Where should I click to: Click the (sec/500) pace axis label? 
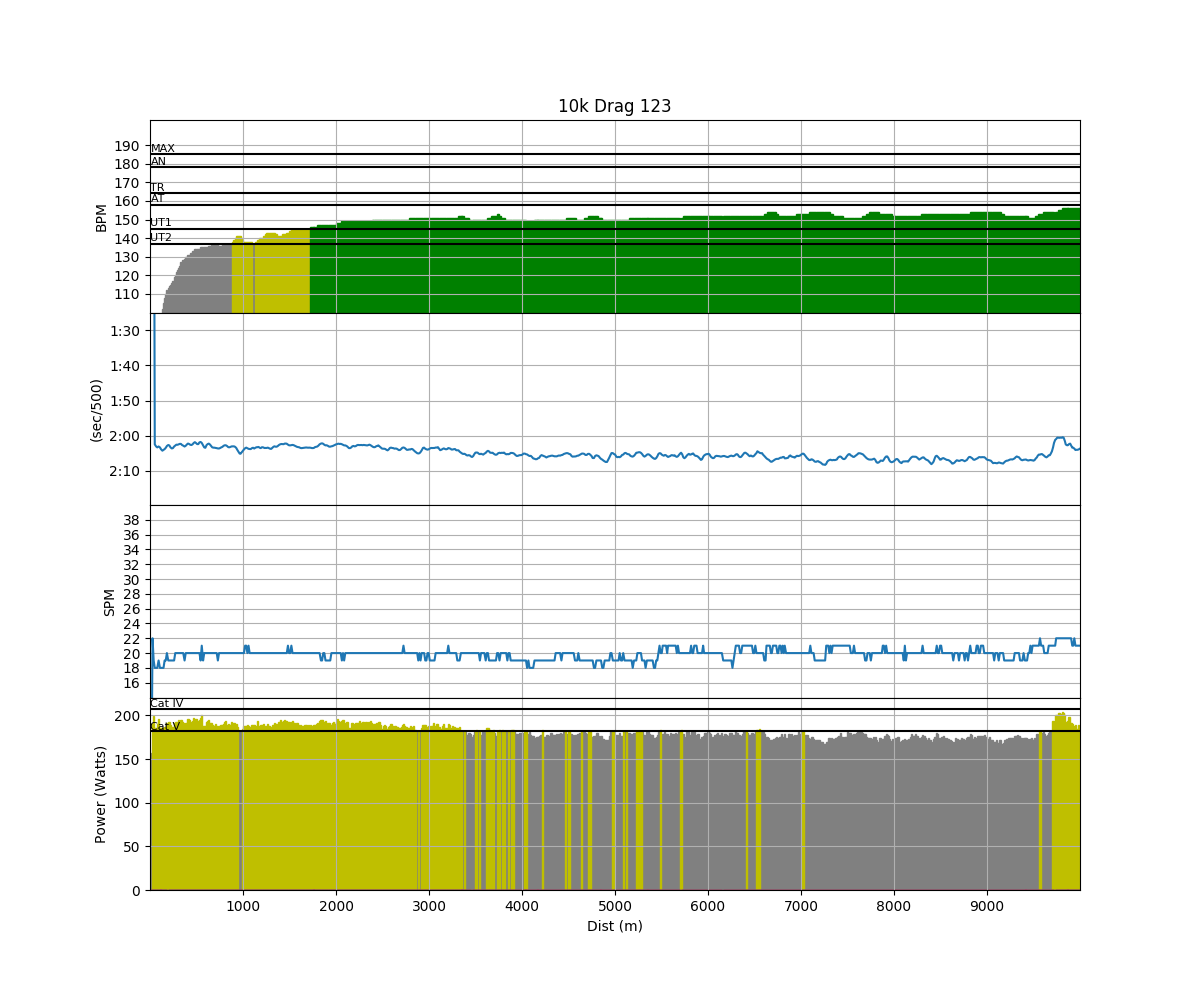pos(97,410)
